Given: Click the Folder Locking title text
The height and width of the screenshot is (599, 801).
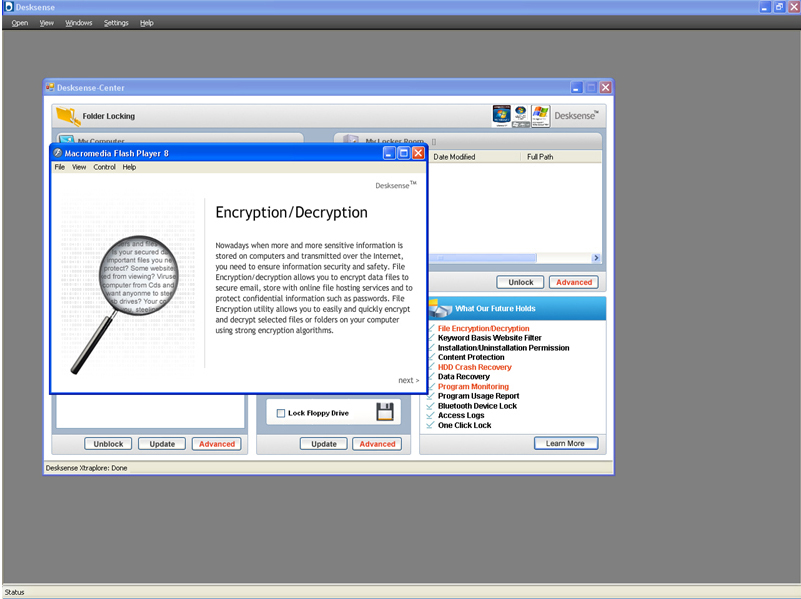Looking at the screenshot, I should [109, 116].
